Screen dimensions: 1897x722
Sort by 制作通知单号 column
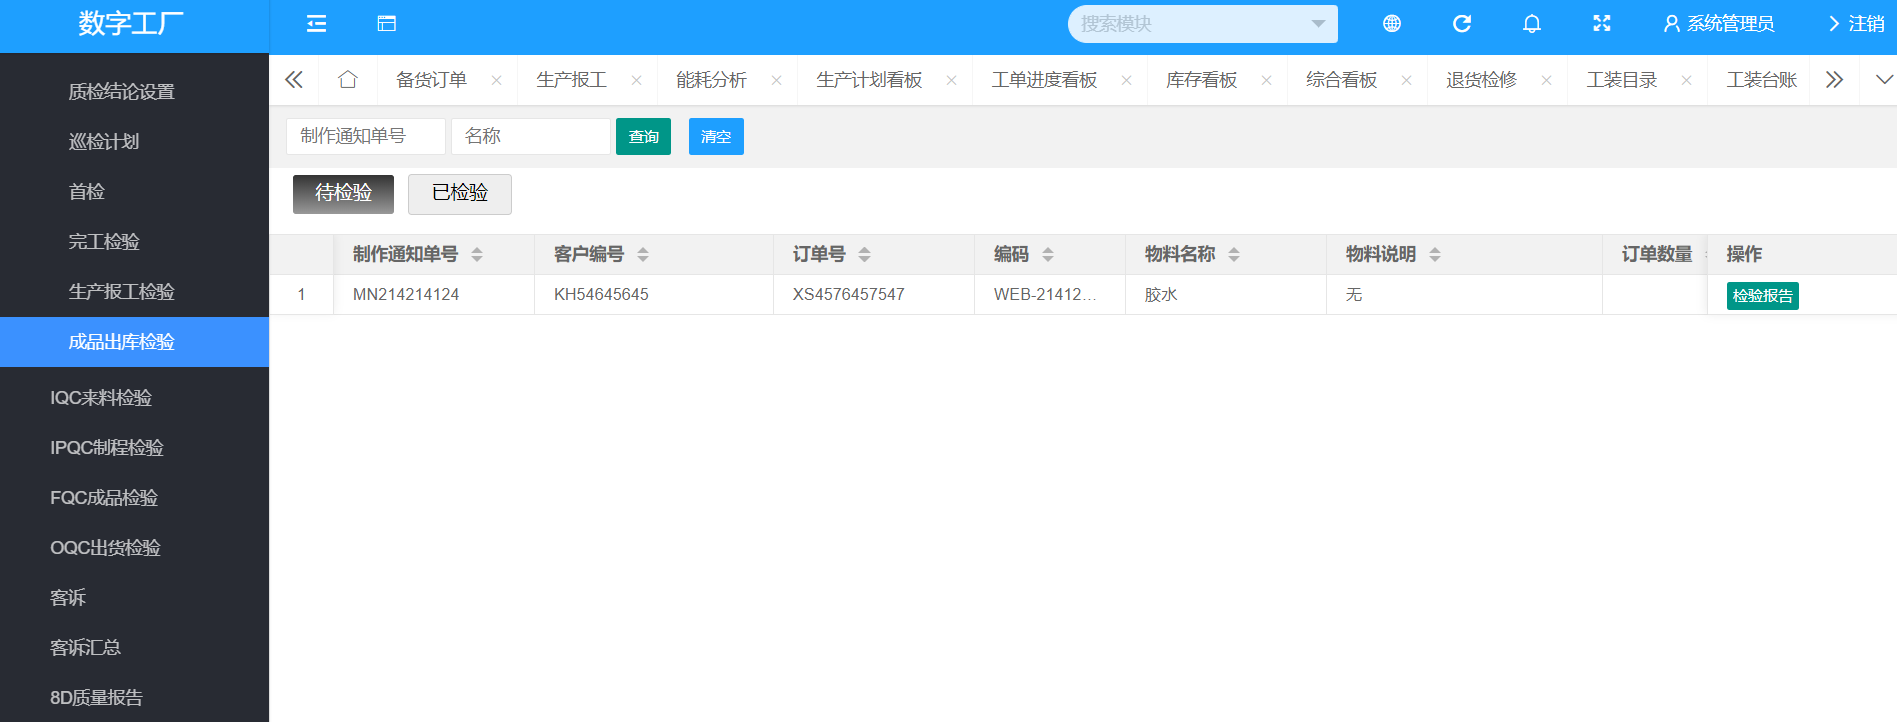(x=477, y=254)
